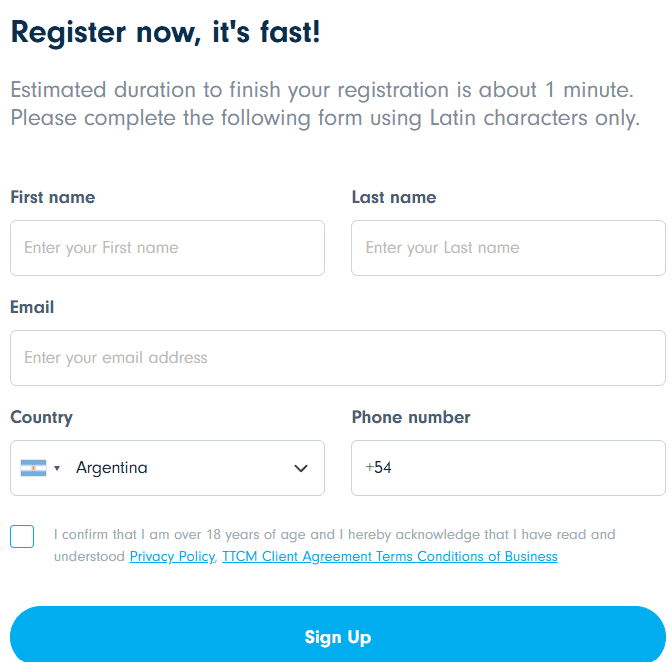The height and width of the screenshot is (662, 672).
Task: Click the First name input field
Action: pos(167,248)
